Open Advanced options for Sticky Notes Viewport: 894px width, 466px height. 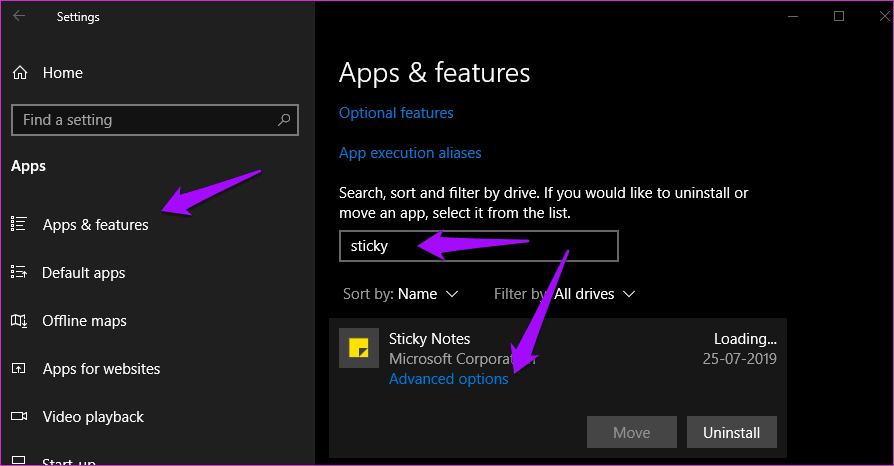click(x=449, y=379)
